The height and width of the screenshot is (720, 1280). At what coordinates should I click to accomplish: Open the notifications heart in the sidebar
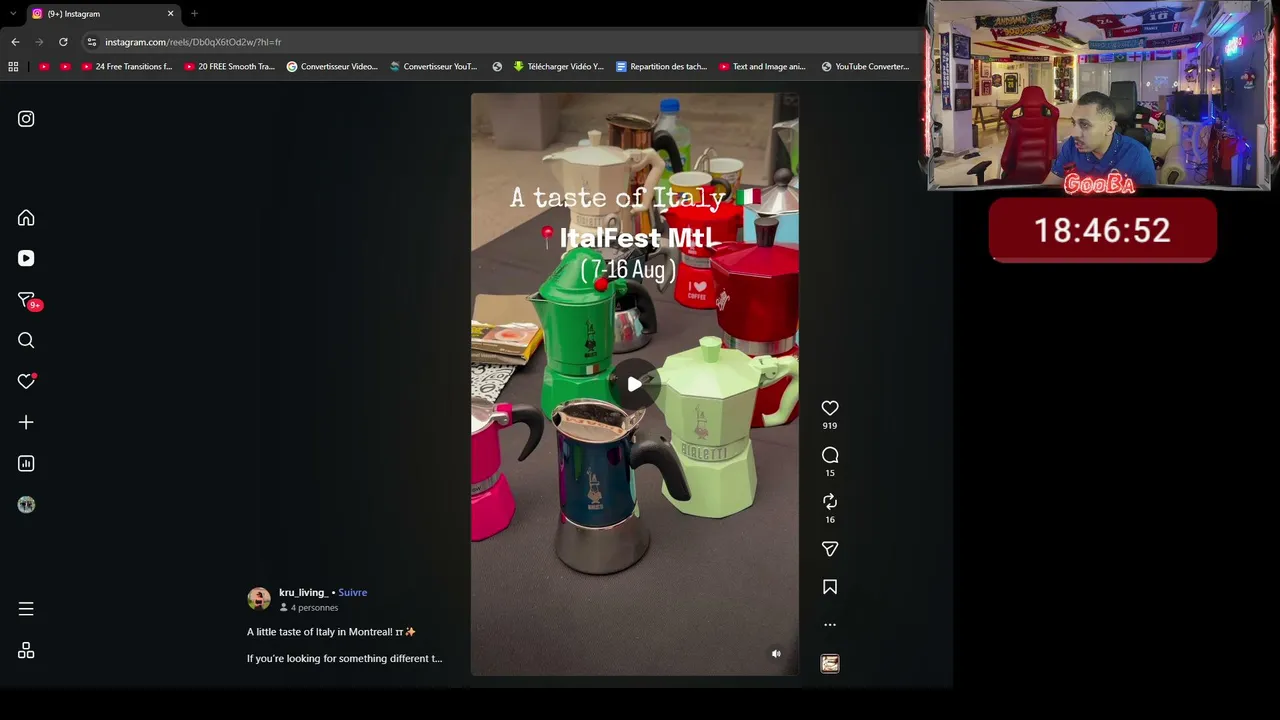point(26,381)
